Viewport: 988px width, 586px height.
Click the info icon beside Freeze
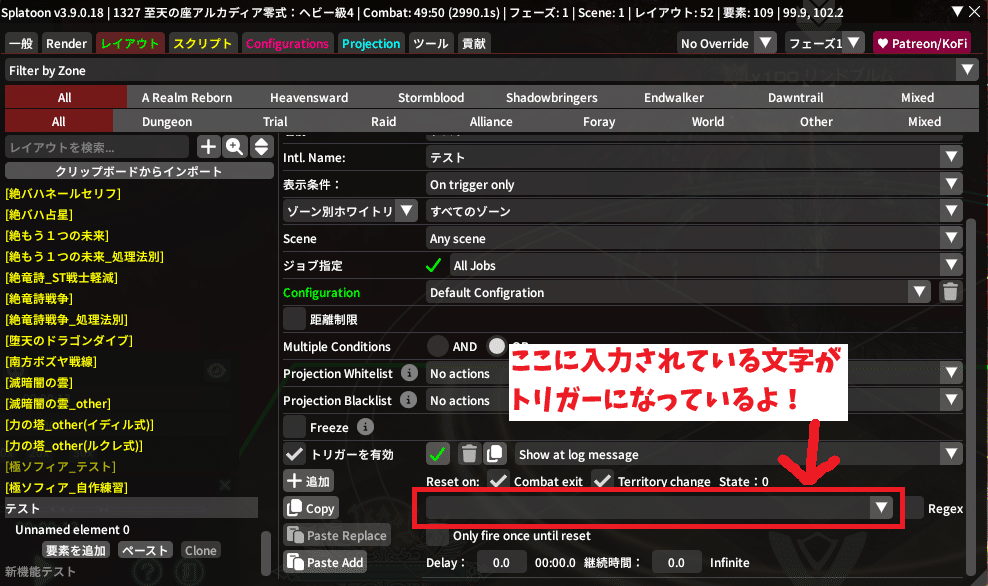tap(365, 427)
